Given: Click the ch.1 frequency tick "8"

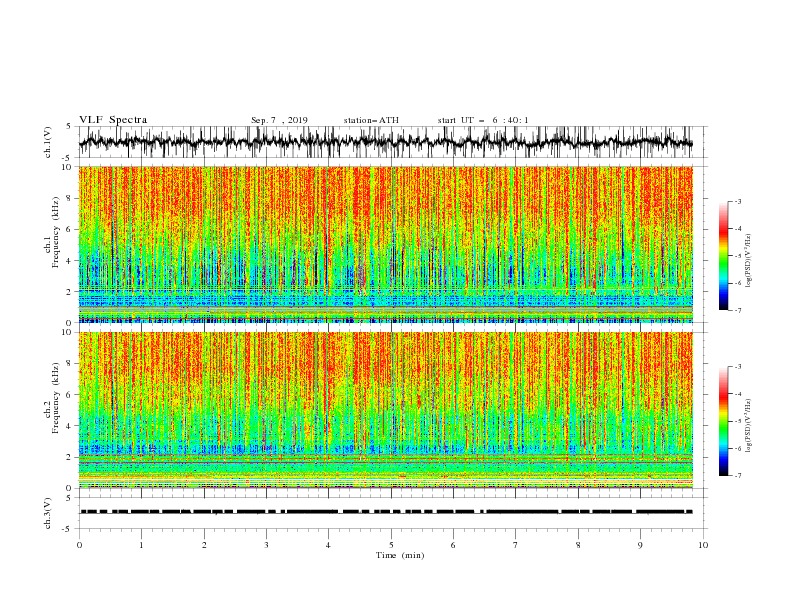Looking at the screenshot, I should pos(69,198).
